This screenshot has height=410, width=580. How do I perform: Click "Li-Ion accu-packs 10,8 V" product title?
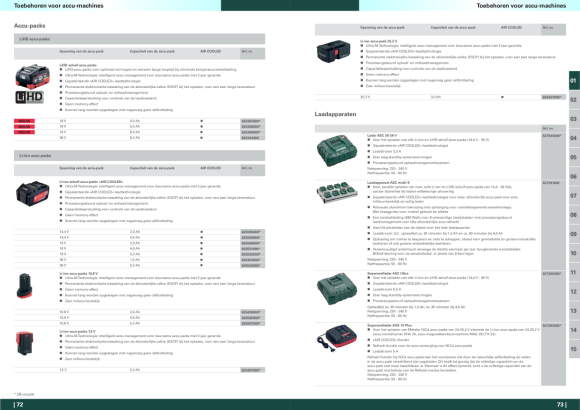point(78,273)
